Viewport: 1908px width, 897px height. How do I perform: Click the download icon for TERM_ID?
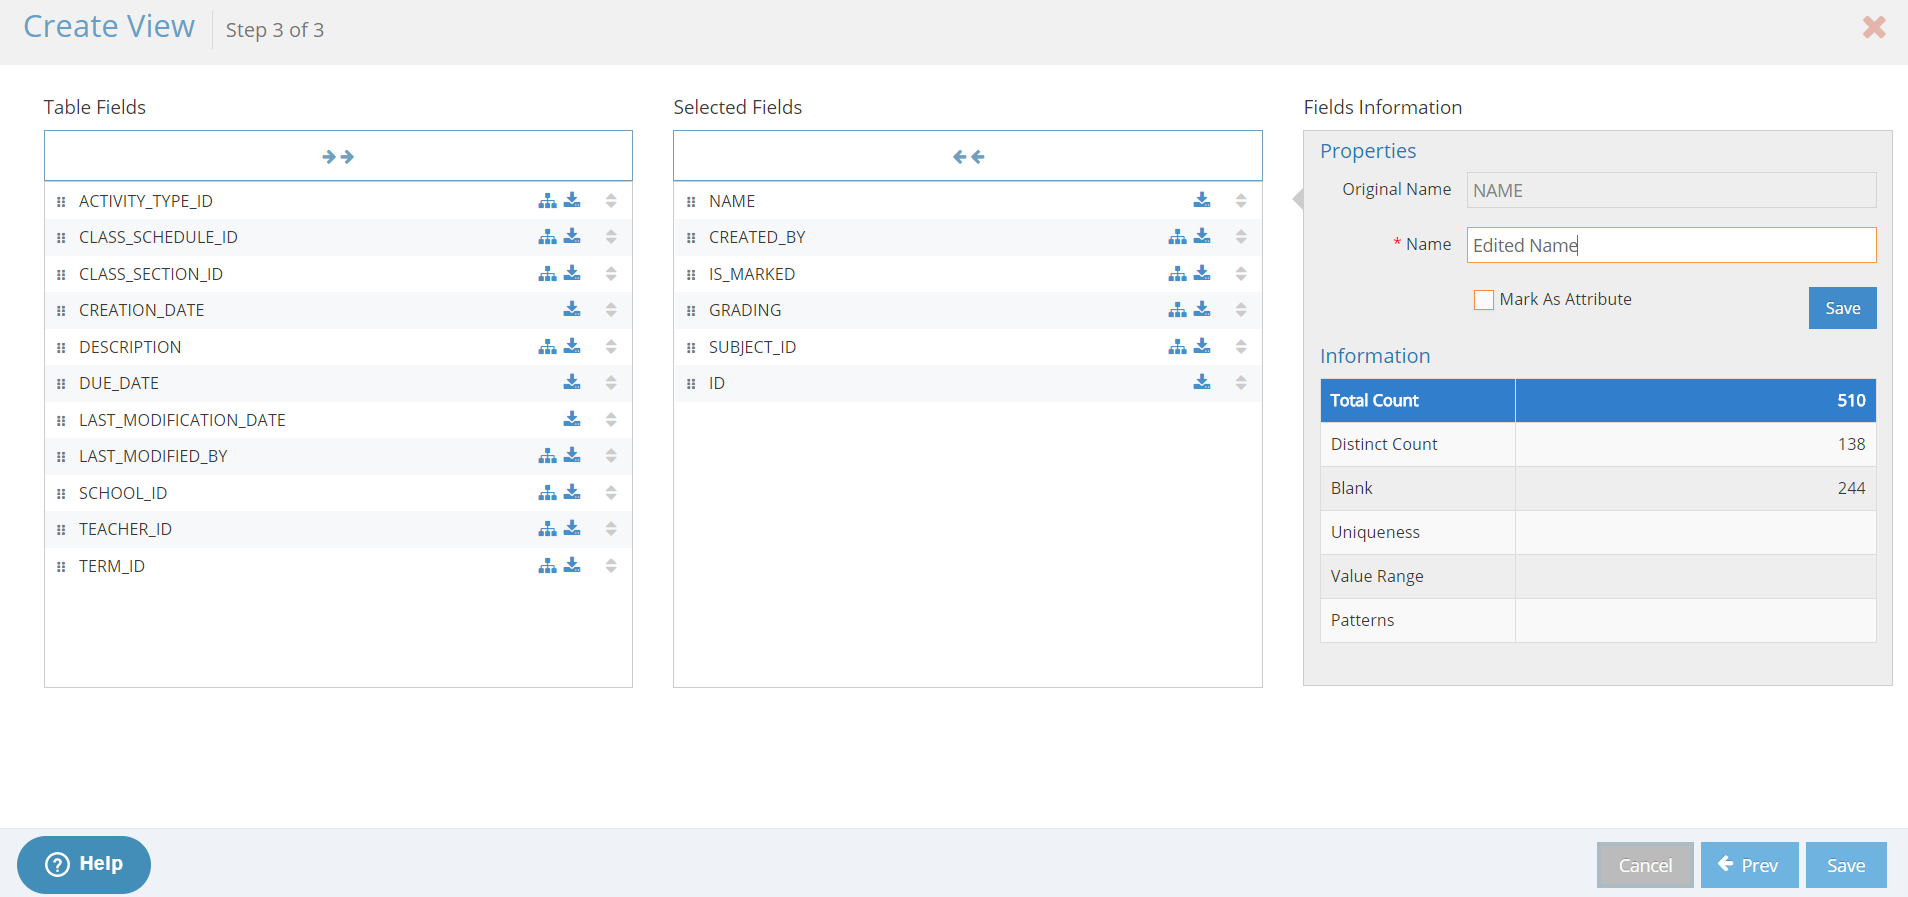tap(572, 566)
